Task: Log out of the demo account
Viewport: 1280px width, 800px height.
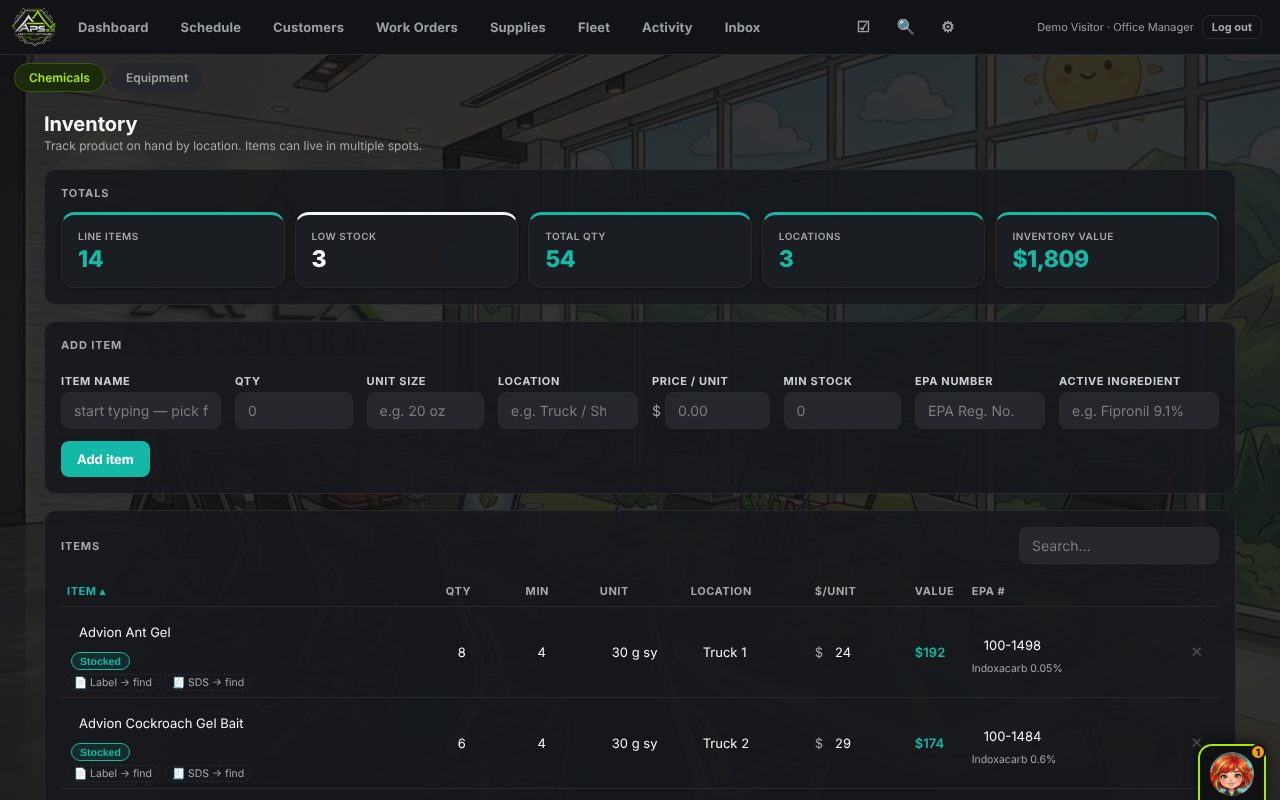Action: coord(1231,27)
